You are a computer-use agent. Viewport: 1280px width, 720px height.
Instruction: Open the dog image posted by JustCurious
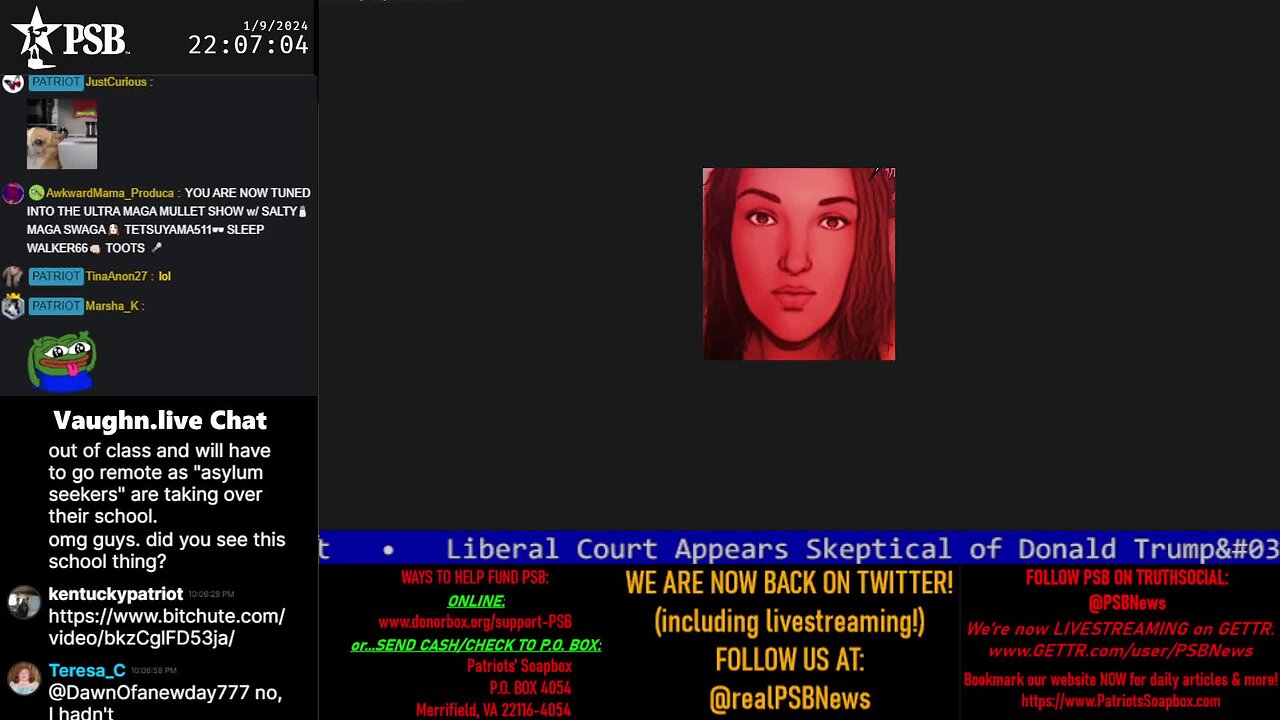click(62, 134)
